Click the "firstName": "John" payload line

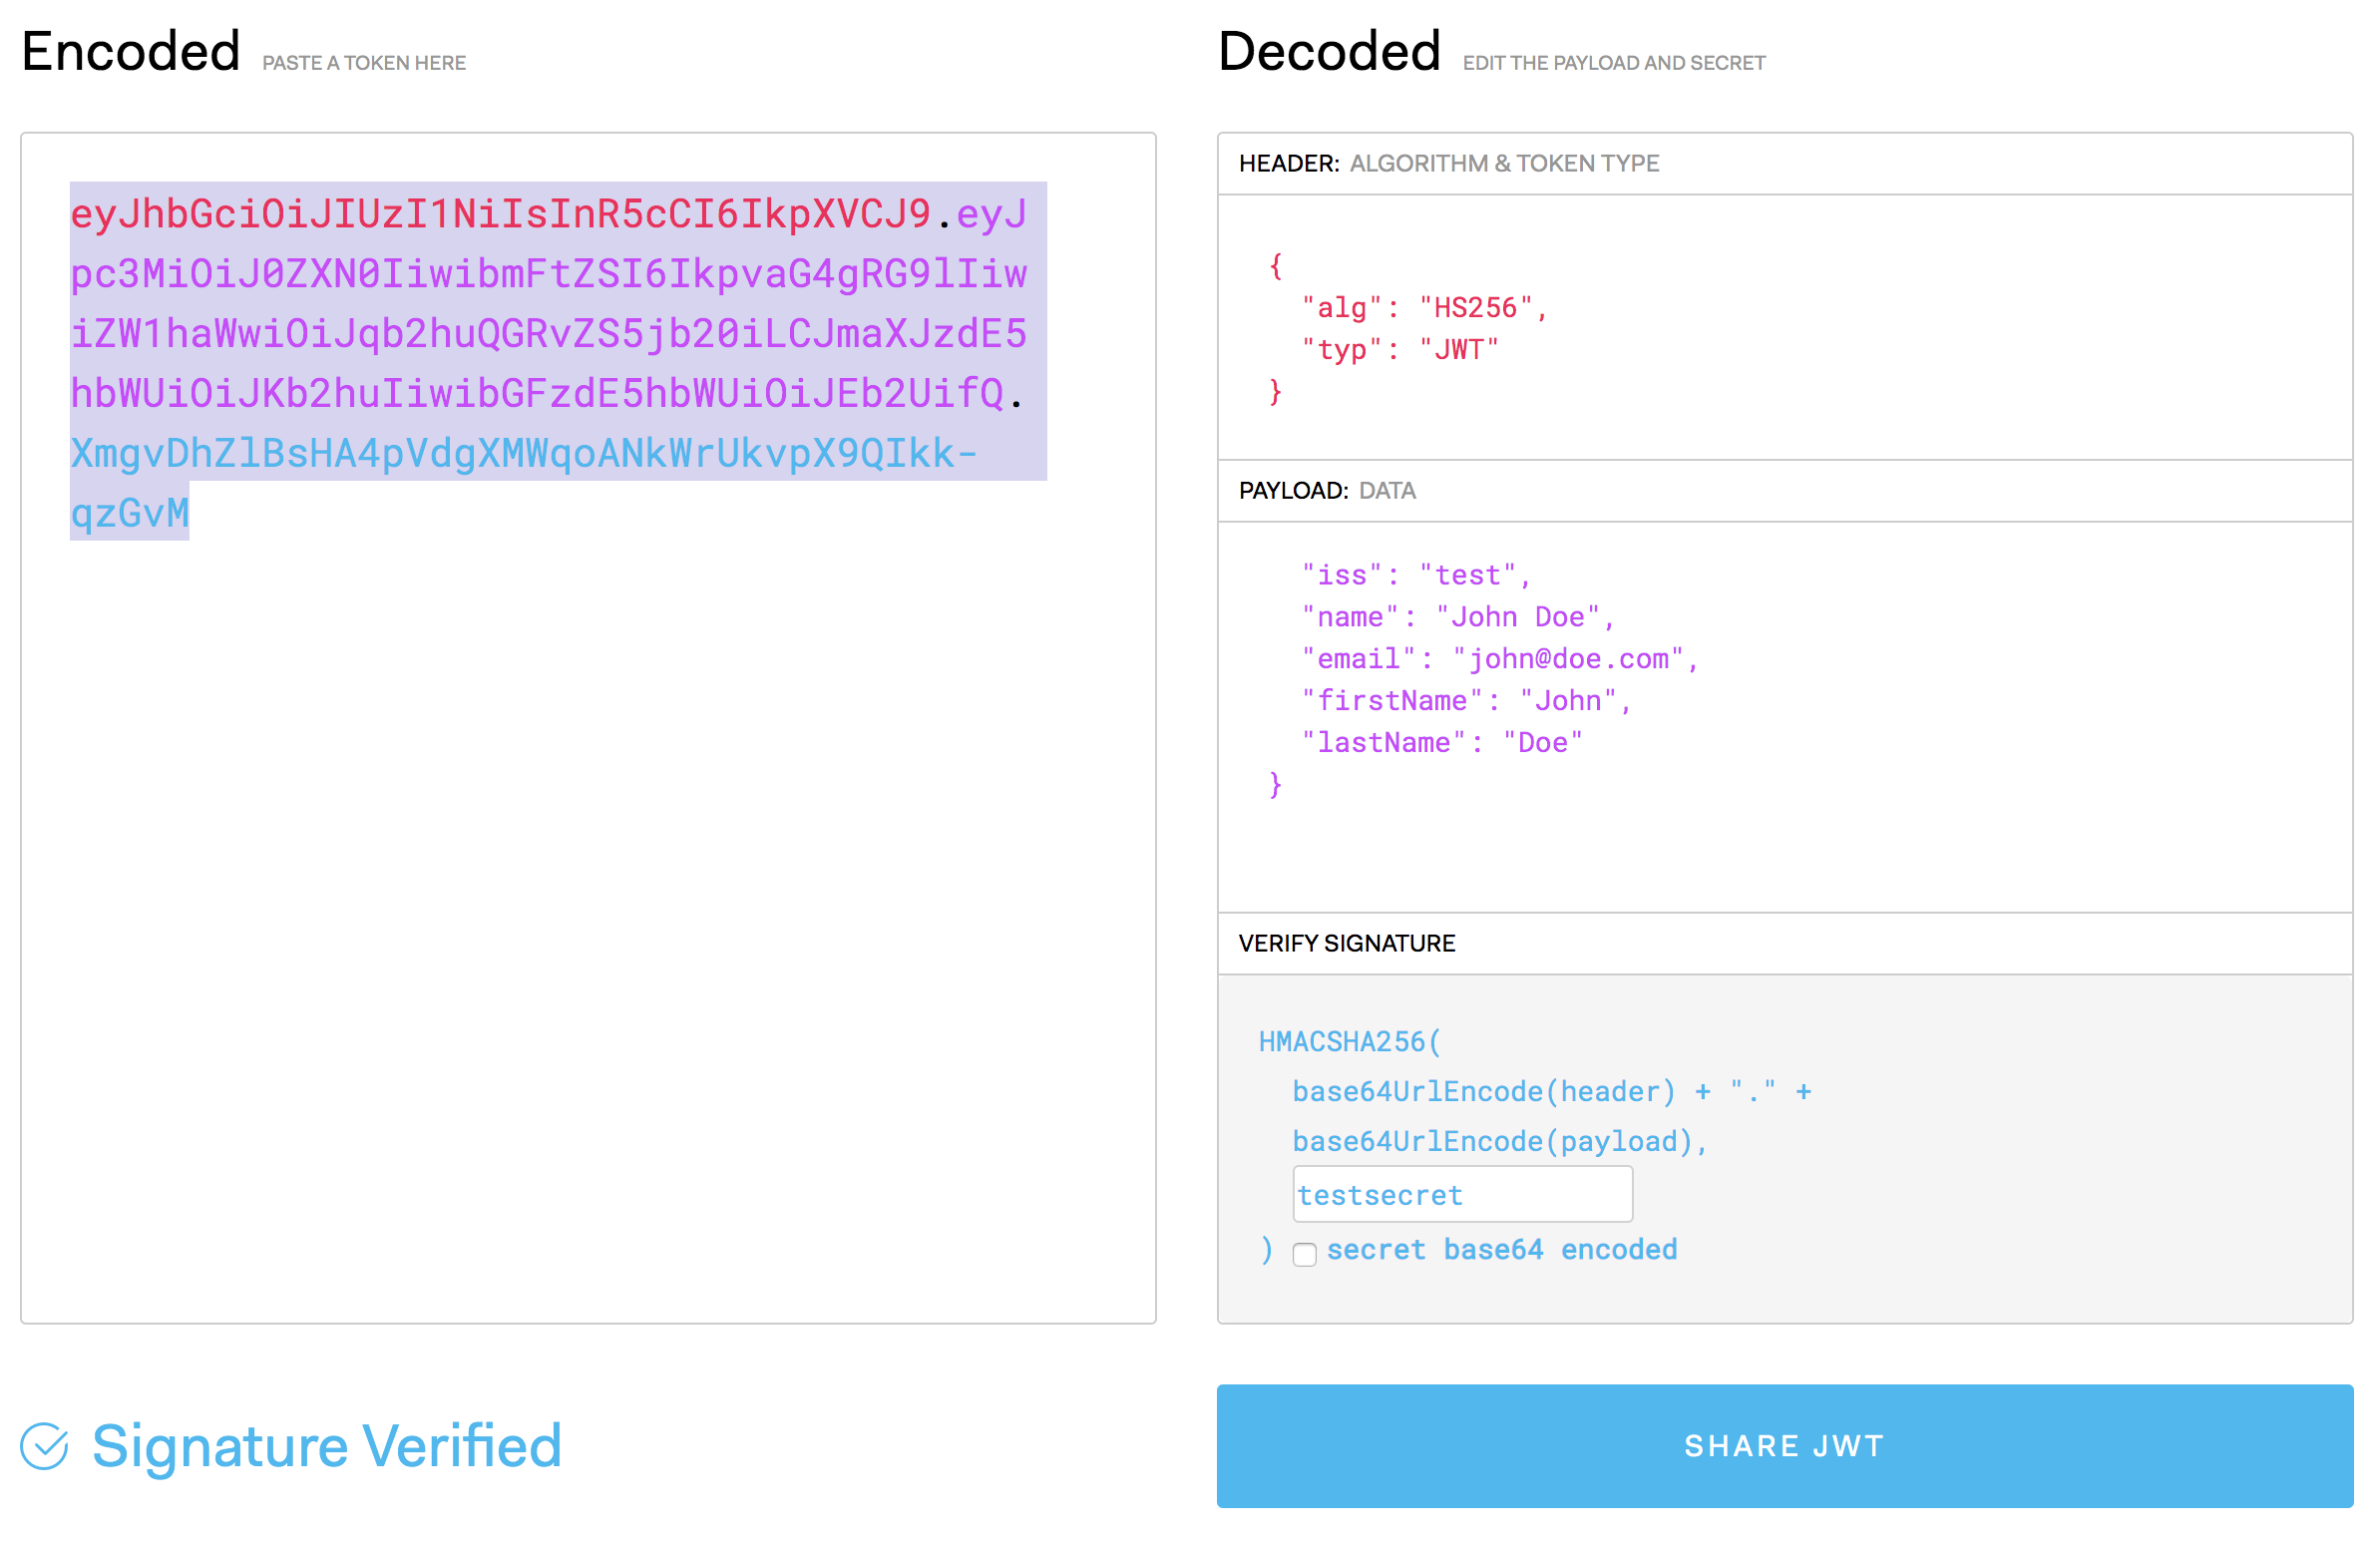point(1465,702)
